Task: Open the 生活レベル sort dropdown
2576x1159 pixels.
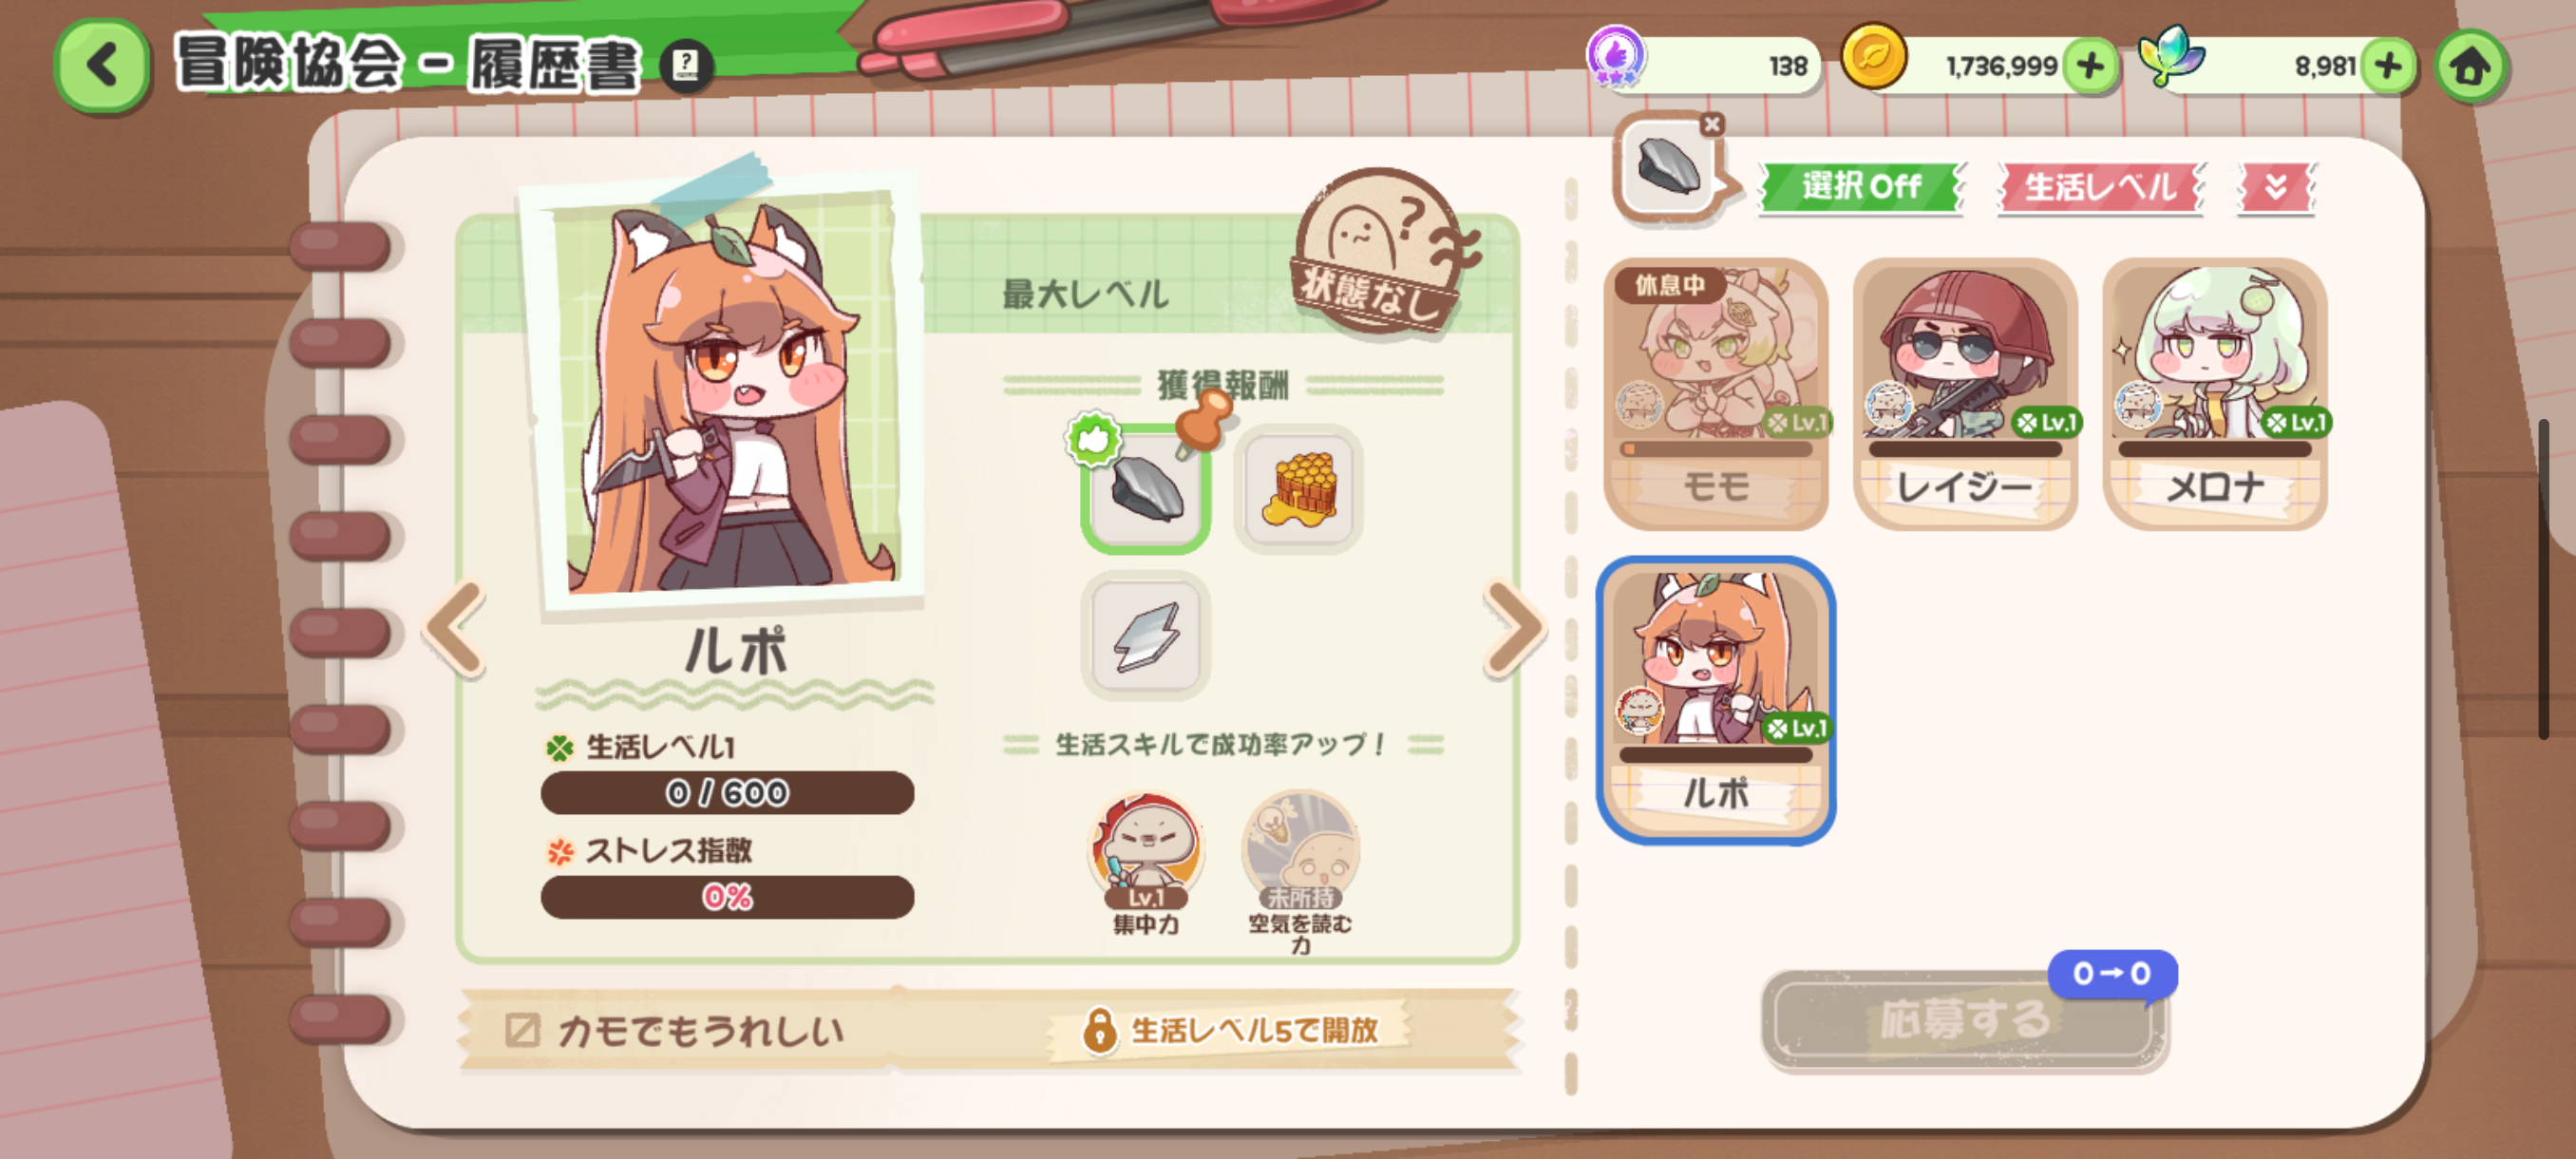Action: click(2101, 187)
